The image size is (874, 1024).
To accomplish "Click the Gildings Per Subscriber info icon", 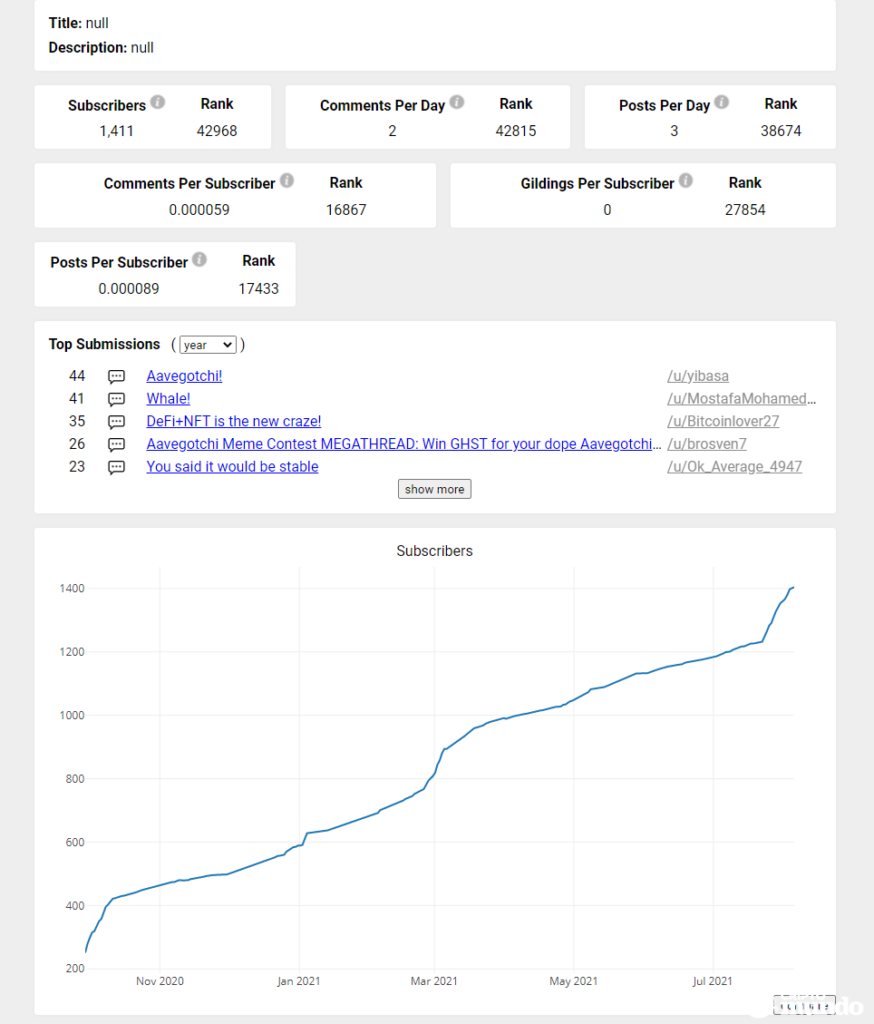I will 686,182.
